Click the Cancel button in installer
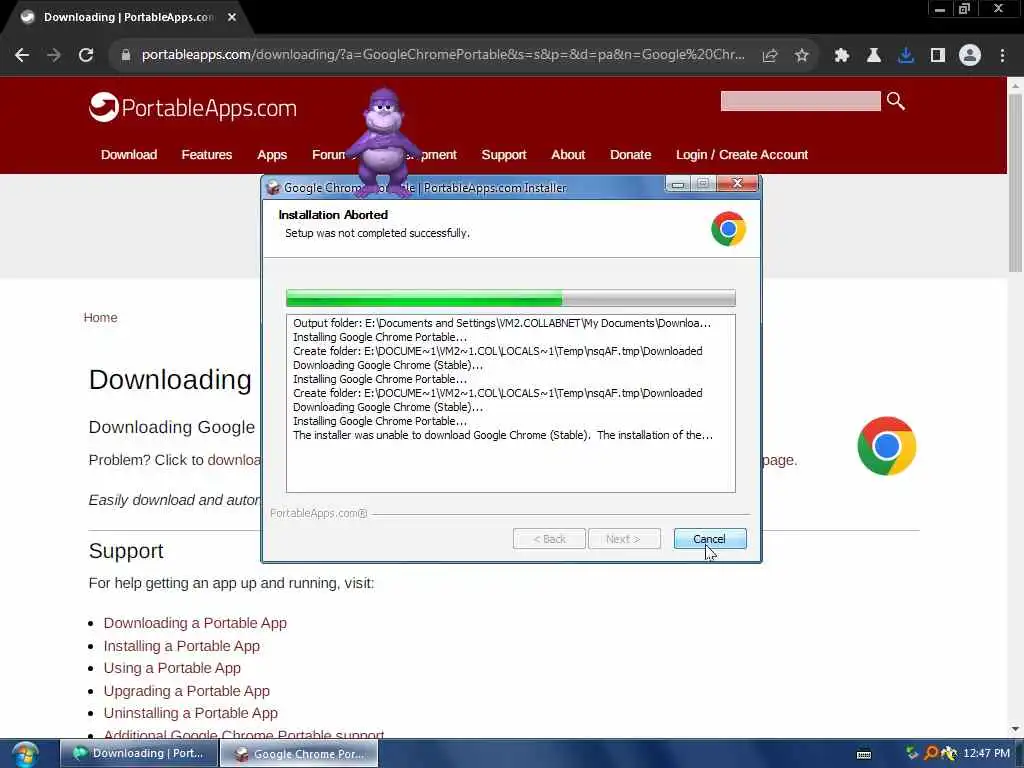Screen dimensions: 1024x768 click(709, 539)
